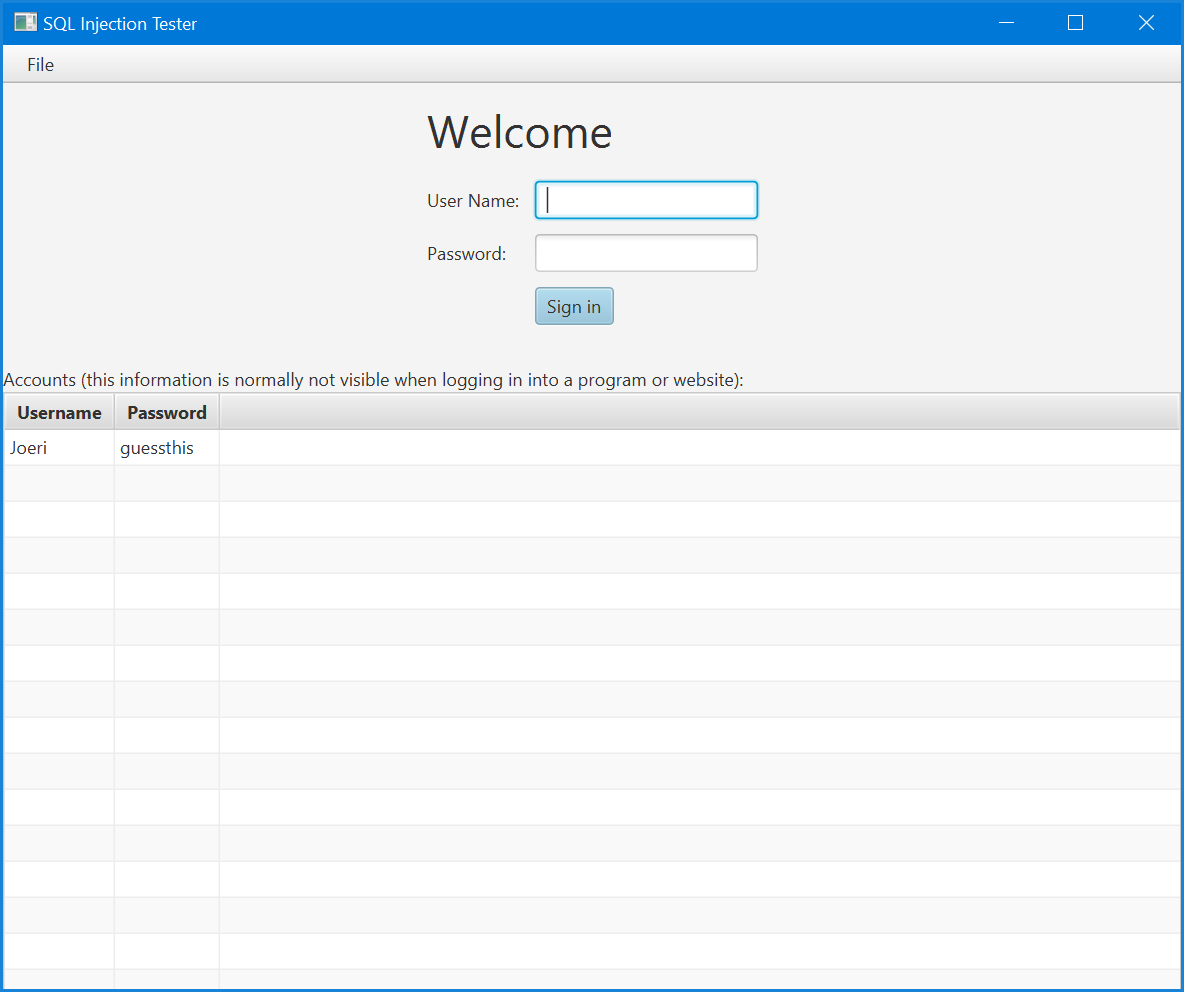The height and width of the screenshot is (992, 1184).
Task: Click the 'Welcome' heading text
Action: click(520, 133)
